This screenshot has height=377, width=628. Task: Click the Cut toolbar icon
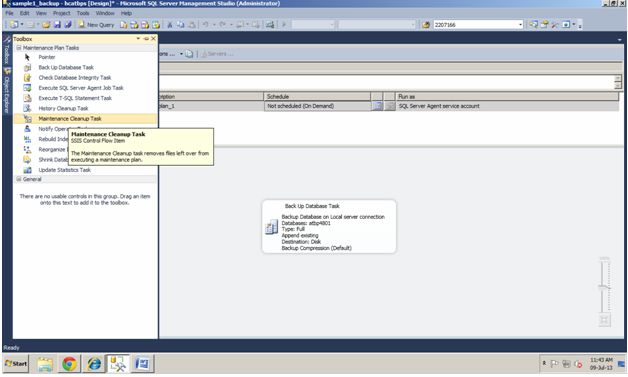point(169,25)
